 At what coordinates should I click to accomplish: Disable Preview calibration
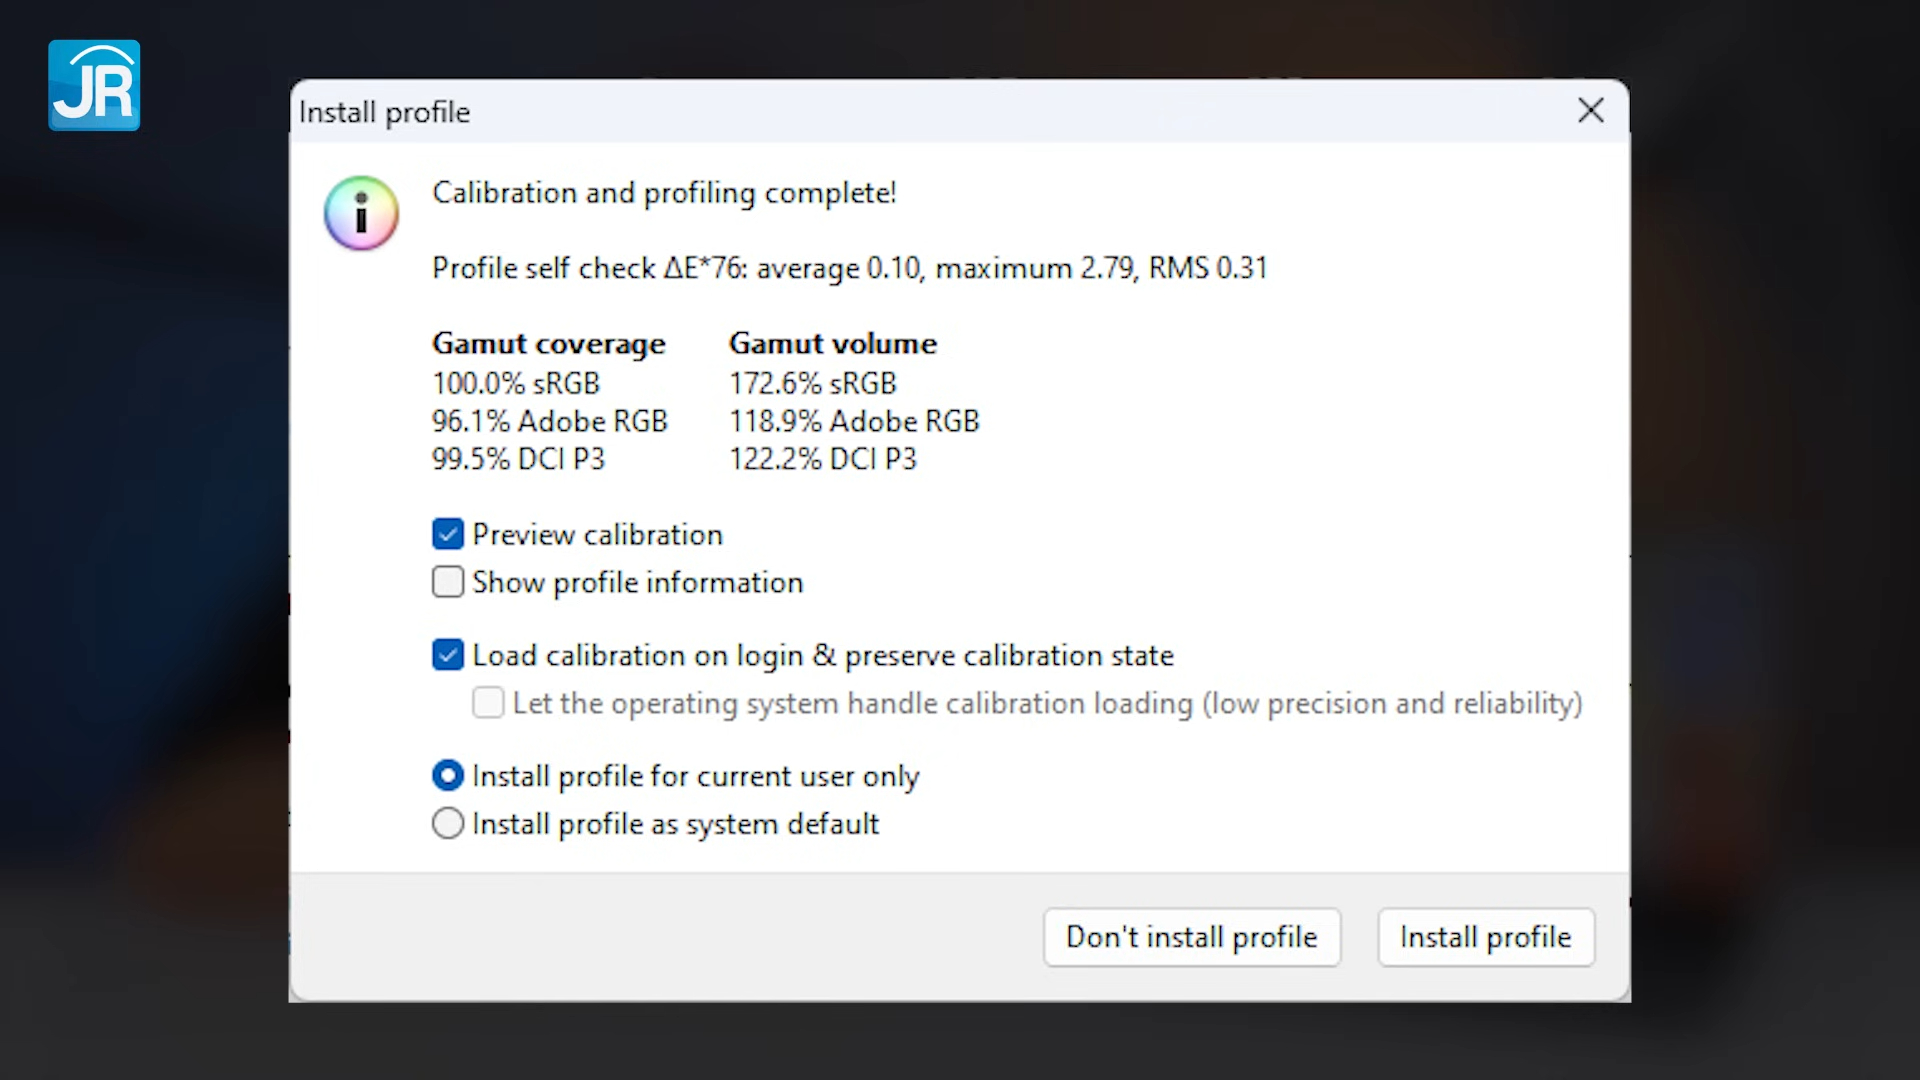click(447, 534)
